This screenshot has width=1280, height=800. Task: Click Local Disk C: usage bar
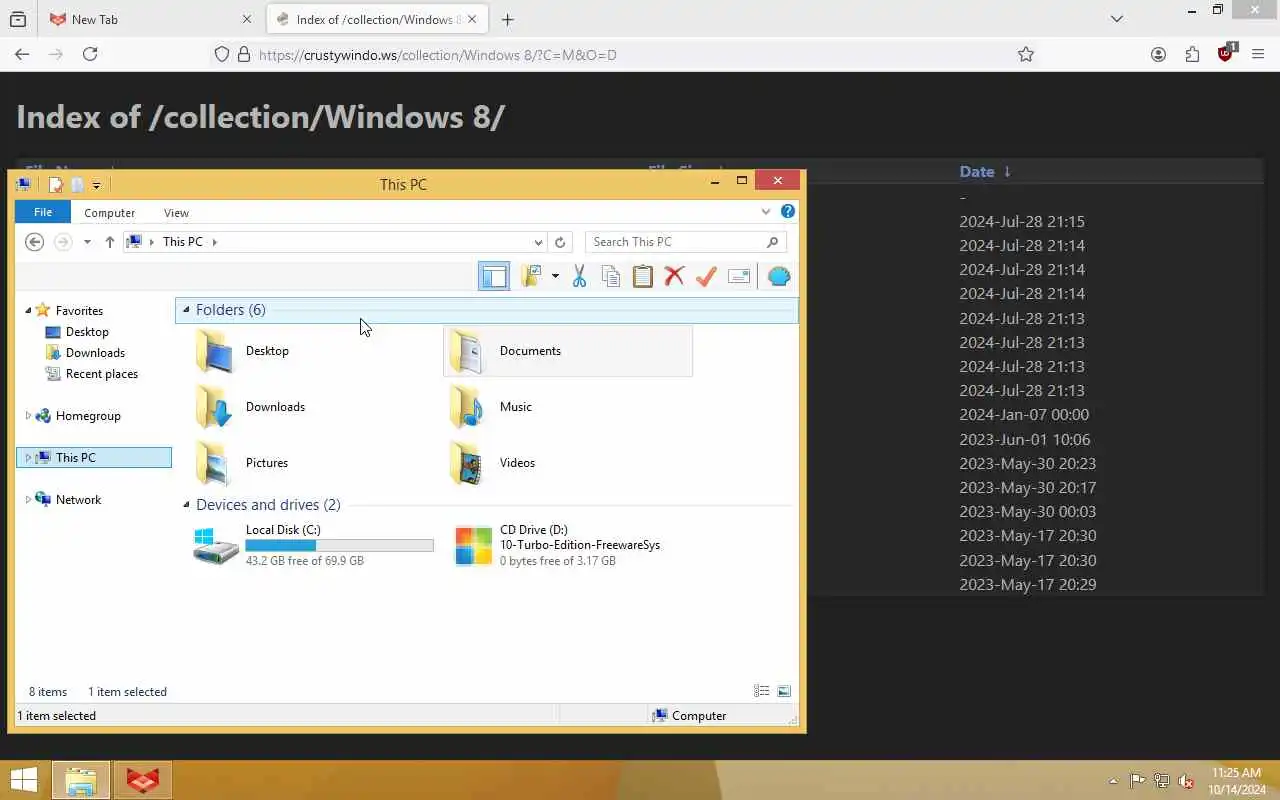[x=339, y=546]
